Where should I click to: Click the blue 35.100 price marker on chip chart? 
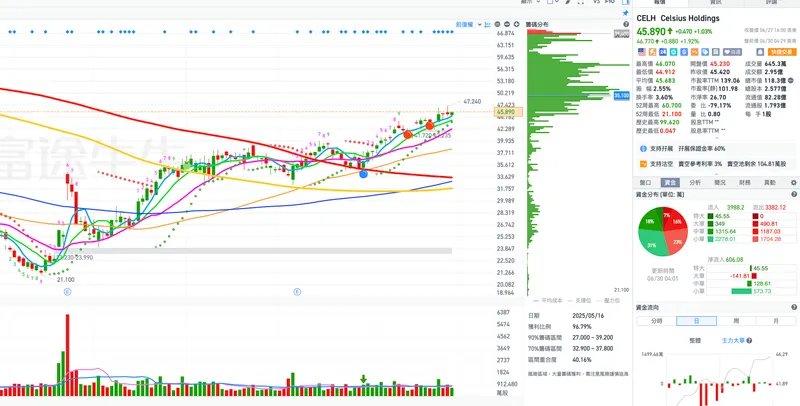[621, 95]
